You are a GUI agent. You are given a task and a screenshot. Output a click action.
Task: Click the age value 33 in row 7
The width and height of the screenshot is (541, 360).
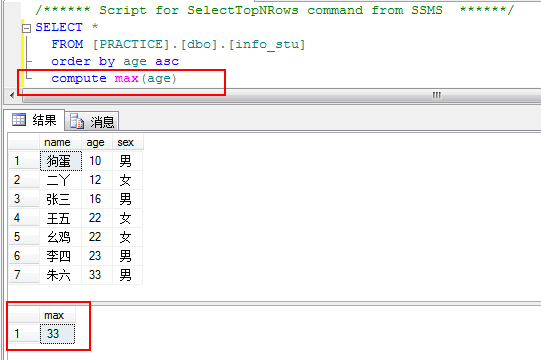97,275
